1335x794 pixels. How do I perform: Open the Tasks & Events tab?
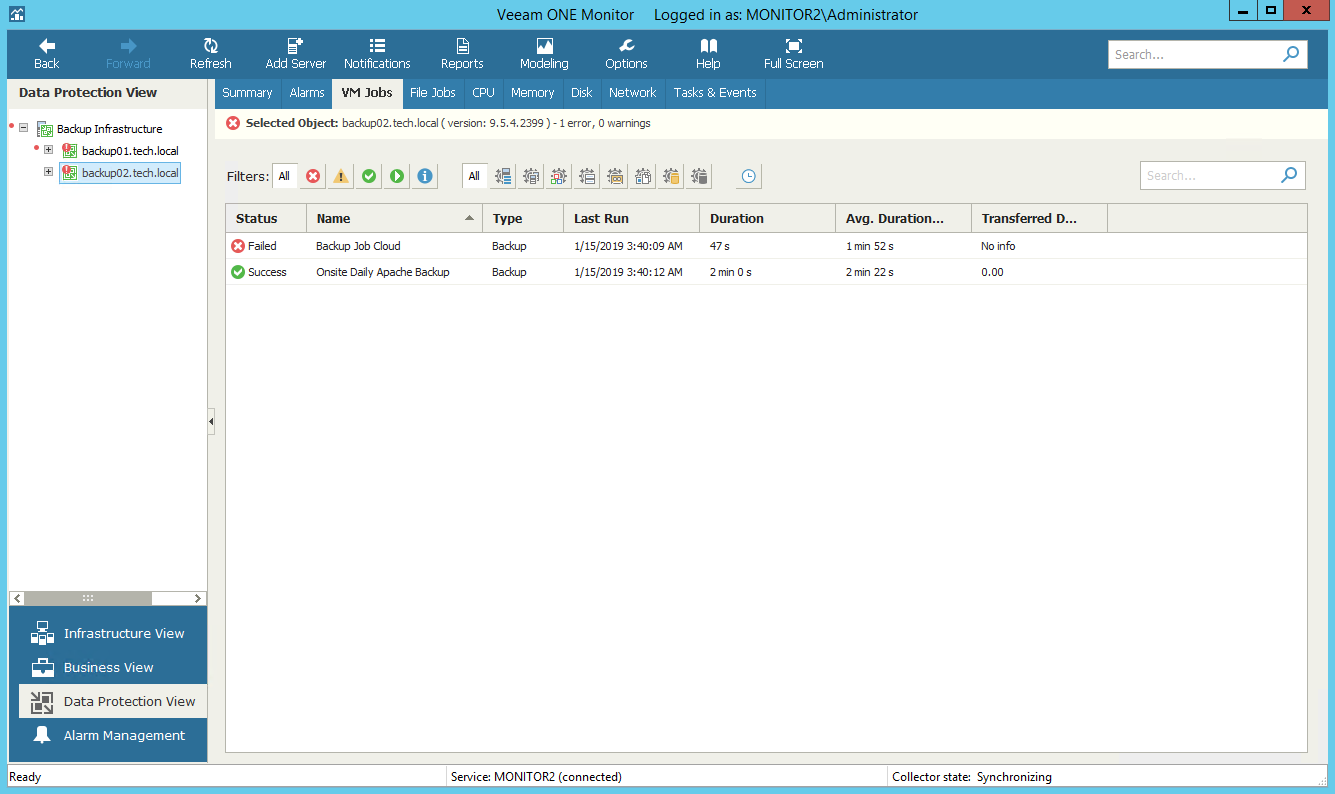click(714, 93)
